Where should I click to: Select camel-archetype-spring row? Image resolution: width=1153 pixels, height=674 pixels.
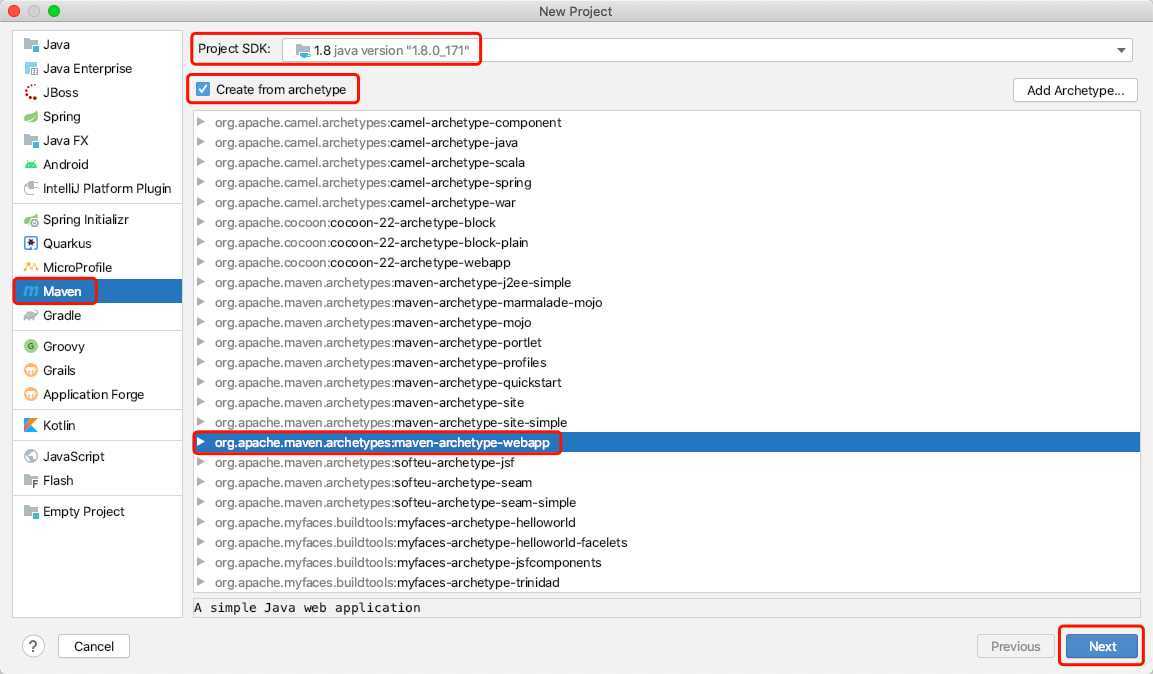(x=667, y=182)
